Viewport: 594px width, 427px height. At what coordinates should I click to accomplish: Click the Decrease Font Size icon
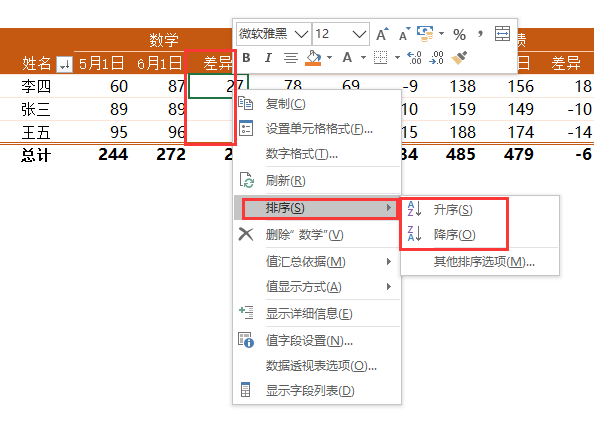coord(405,34)
